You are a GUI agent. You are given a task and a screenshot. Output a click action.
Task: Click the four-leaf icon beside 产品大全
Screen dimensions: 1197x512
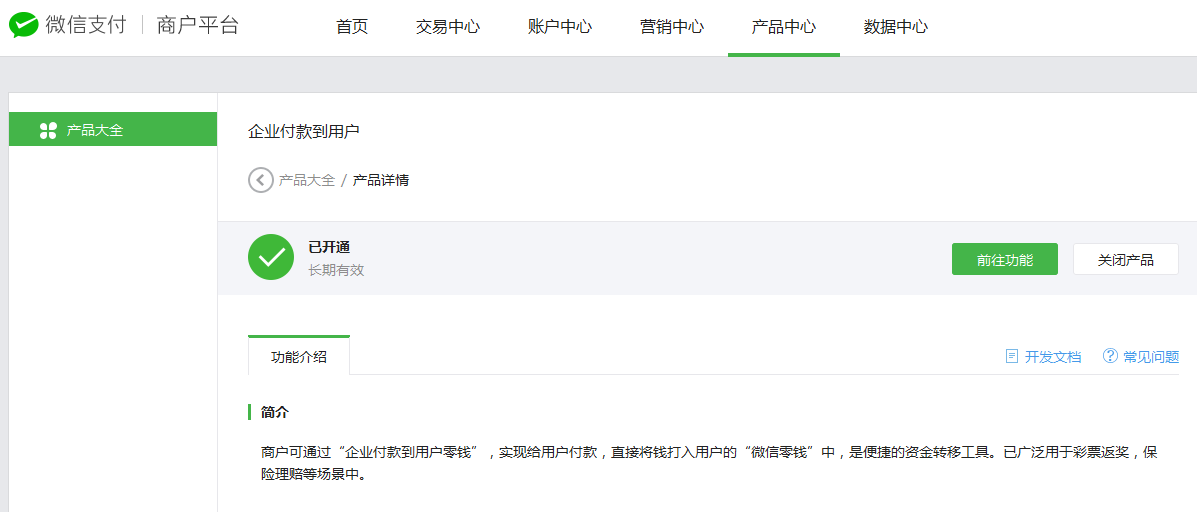pyautogui.click(x=48, y=130)
